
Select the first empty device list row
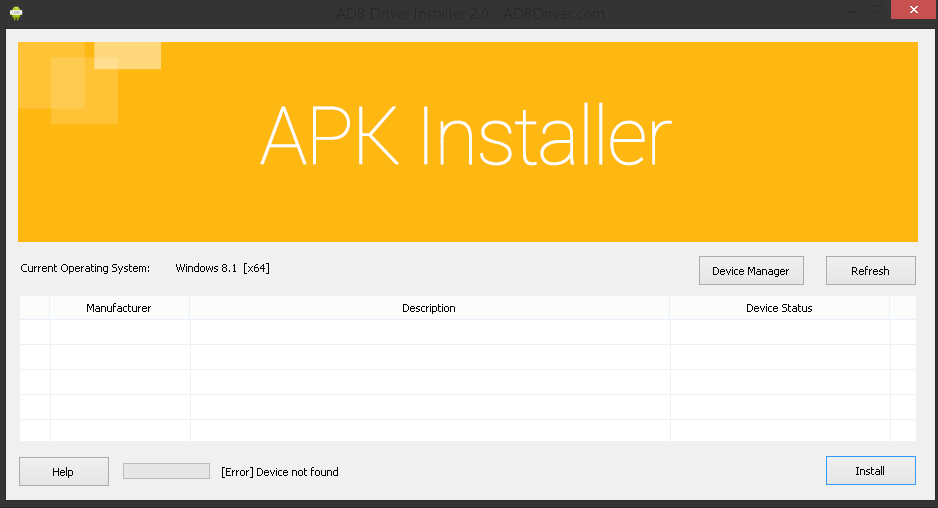(x=430, y=332)
